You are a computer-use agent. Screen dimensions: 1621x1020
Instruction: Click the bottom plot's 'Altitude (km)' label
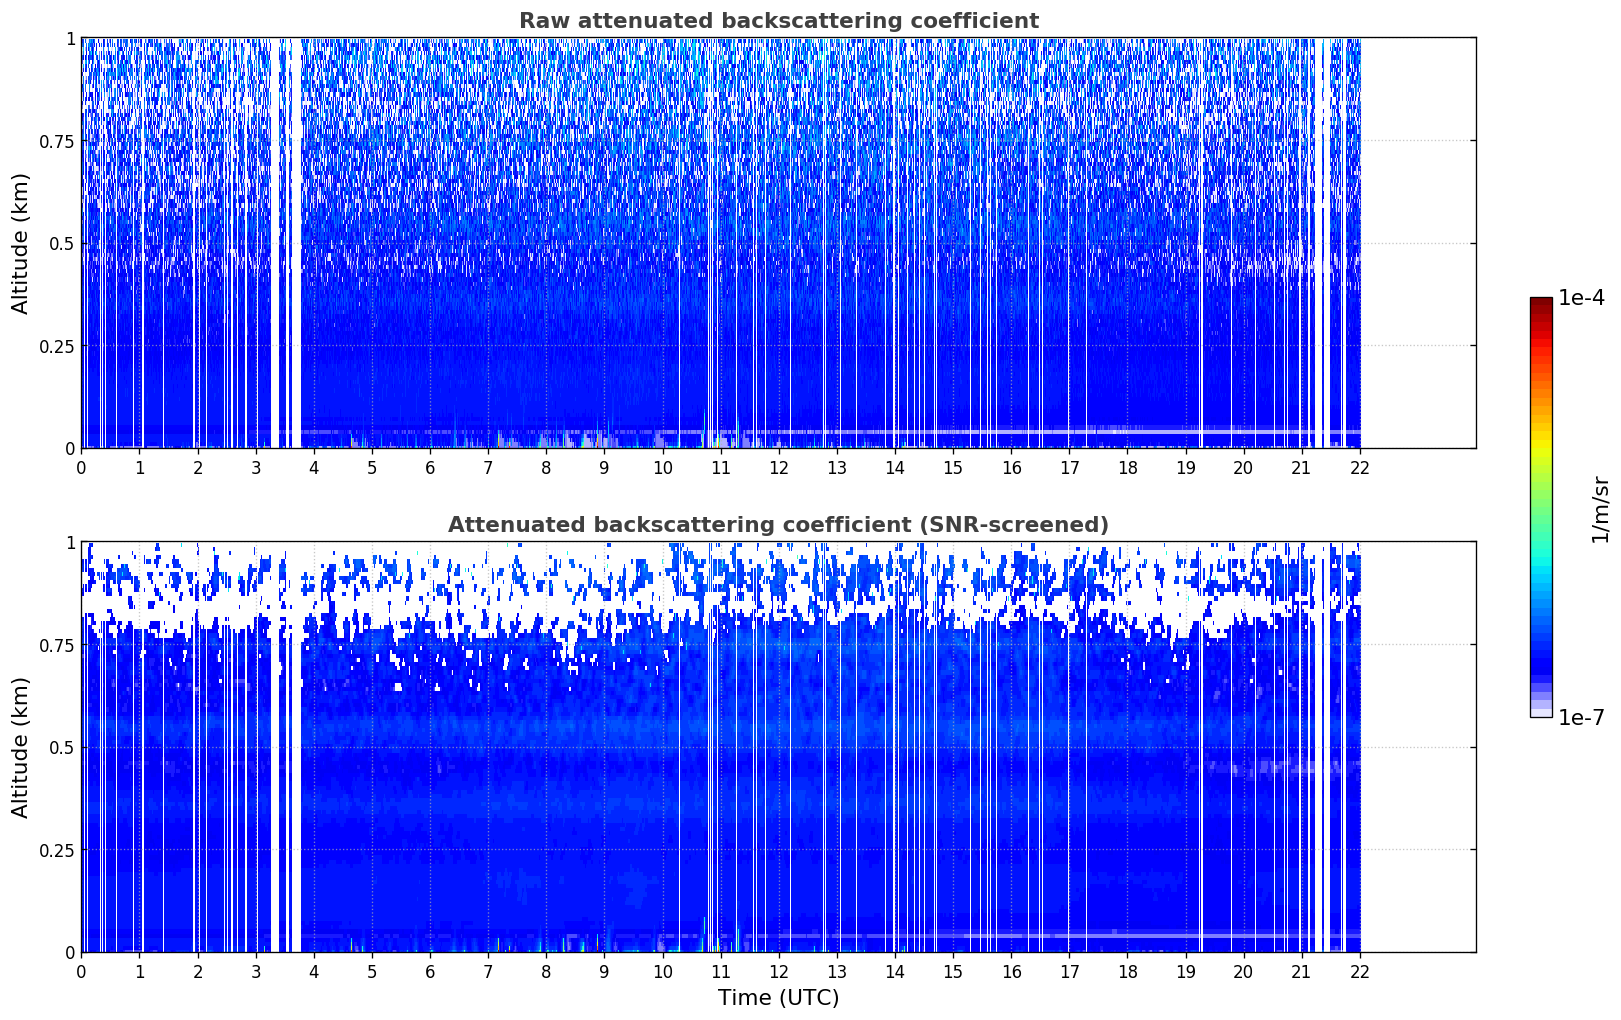tap(21, 747)
